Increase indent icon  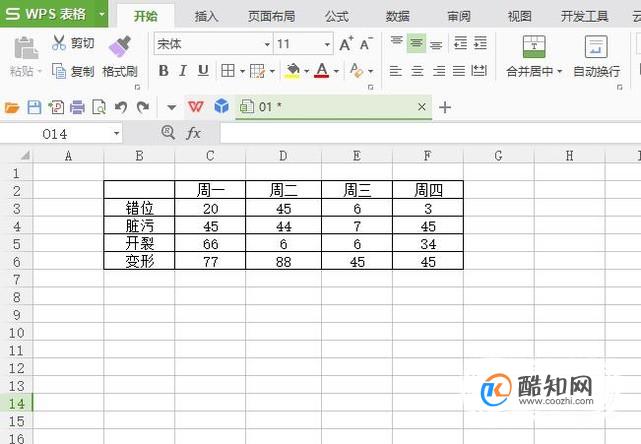tap(480, 43)
